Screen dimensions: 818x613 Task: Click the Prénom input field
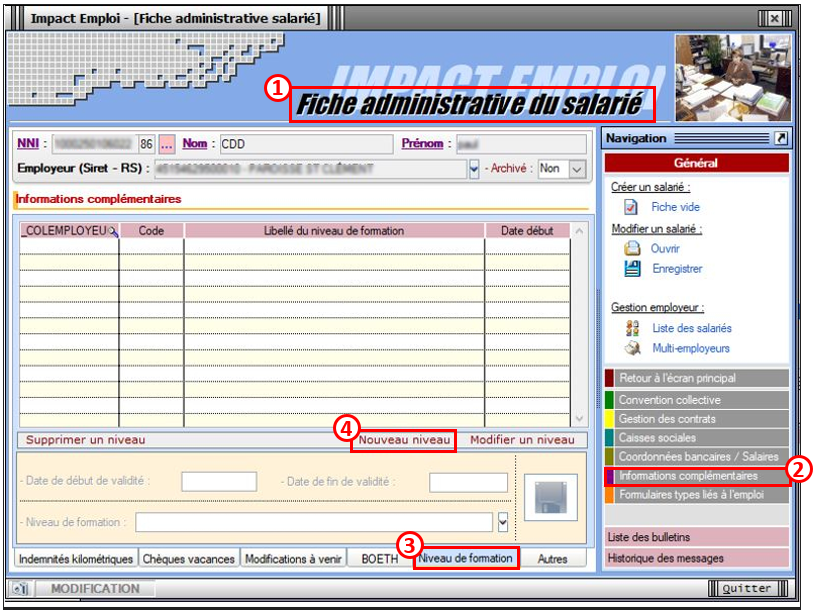[x=521, y=144]
